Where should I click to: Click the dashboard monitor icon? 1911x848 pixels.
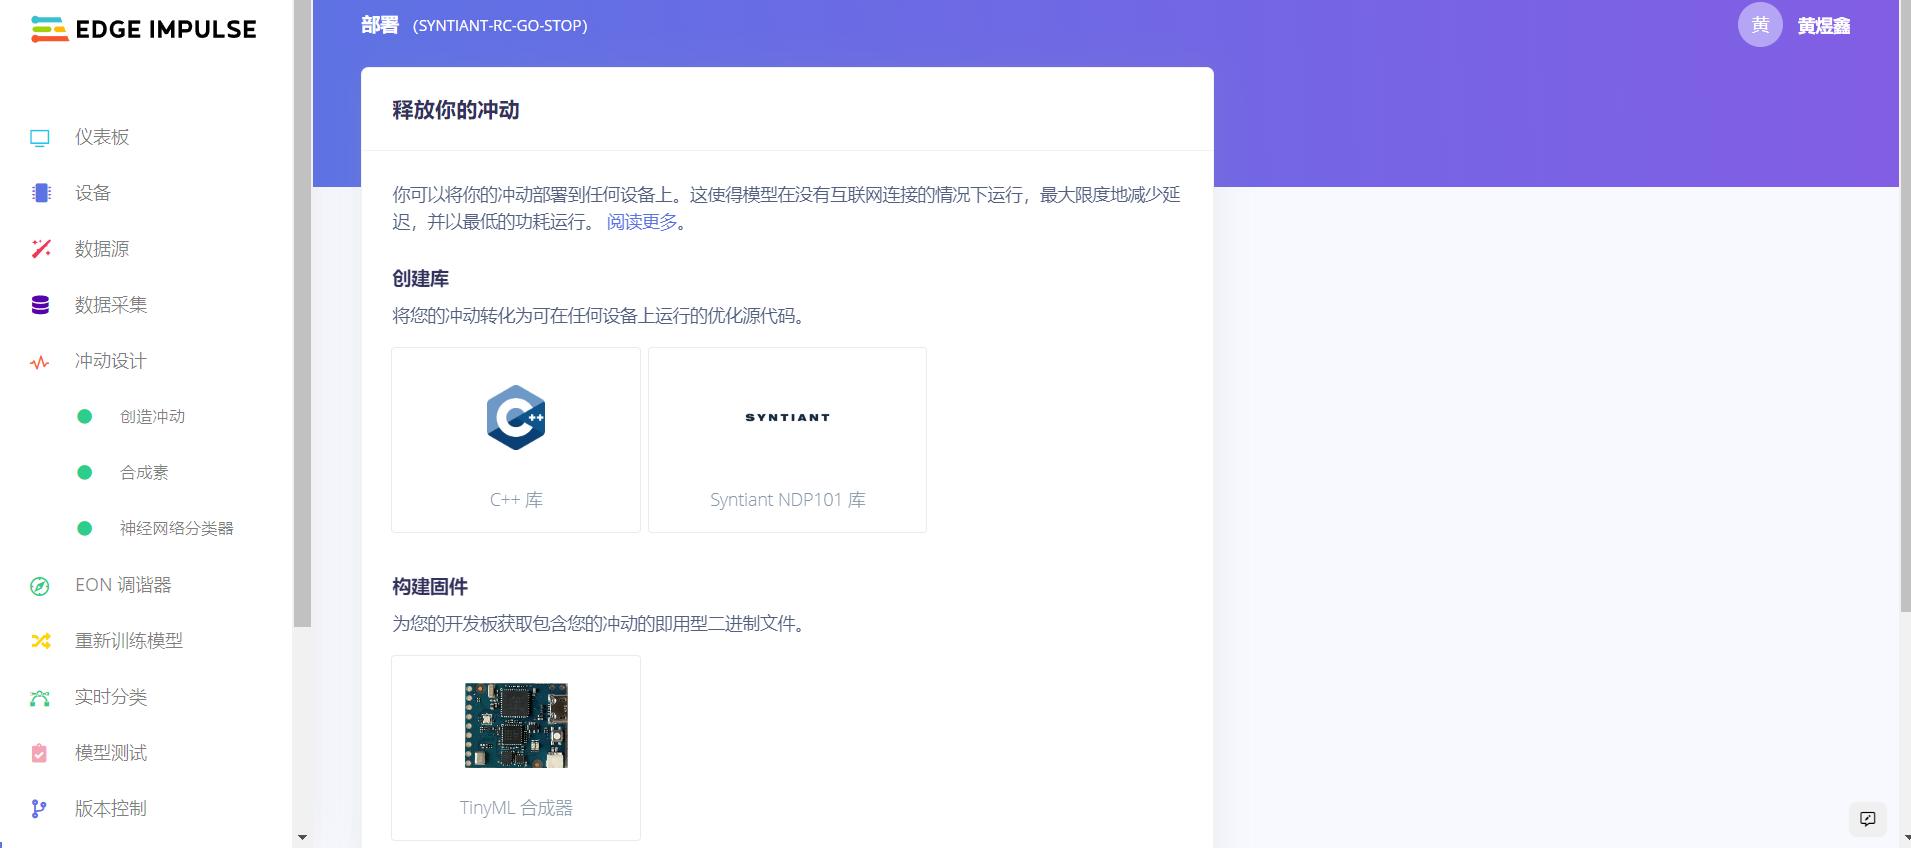(x=40, y=138)
